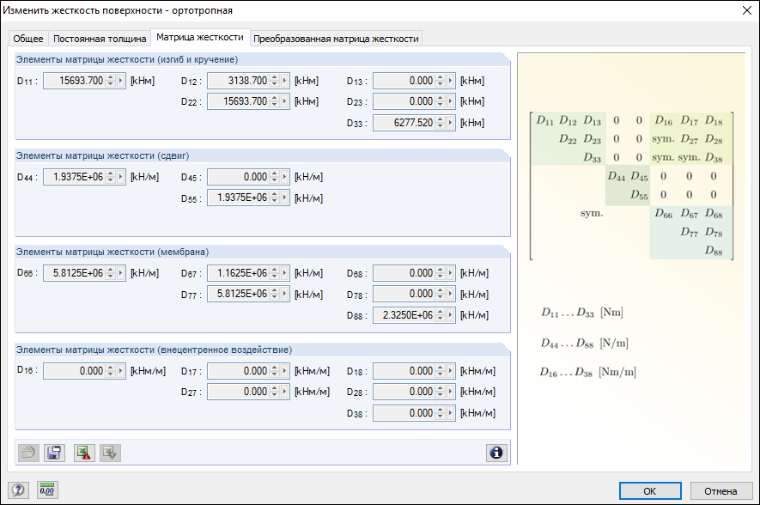The image size is (760, 505).
Task: Click D44 spinner stepper arrows
Action: [x=111, y=177]
